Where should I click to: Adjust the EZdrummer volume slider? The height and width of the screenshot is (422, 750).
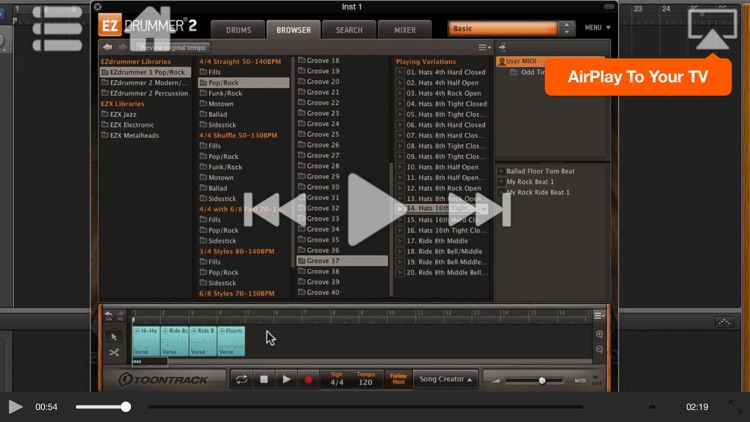542,380
